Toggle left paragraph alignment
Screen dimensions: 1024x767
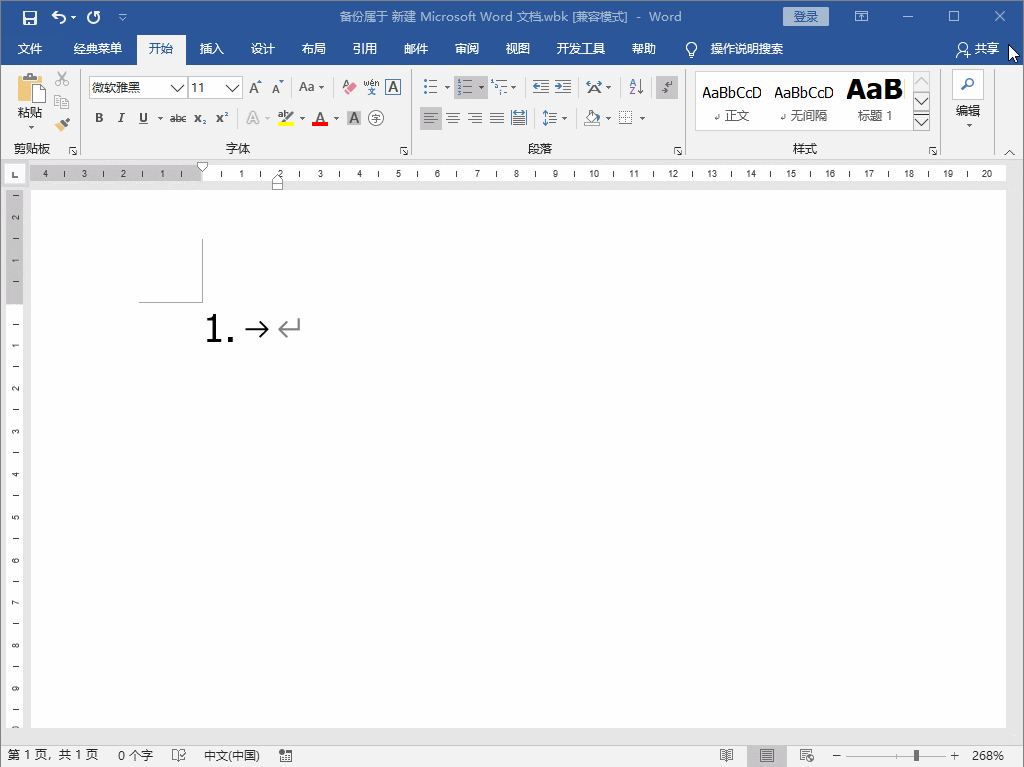[431, 118]
